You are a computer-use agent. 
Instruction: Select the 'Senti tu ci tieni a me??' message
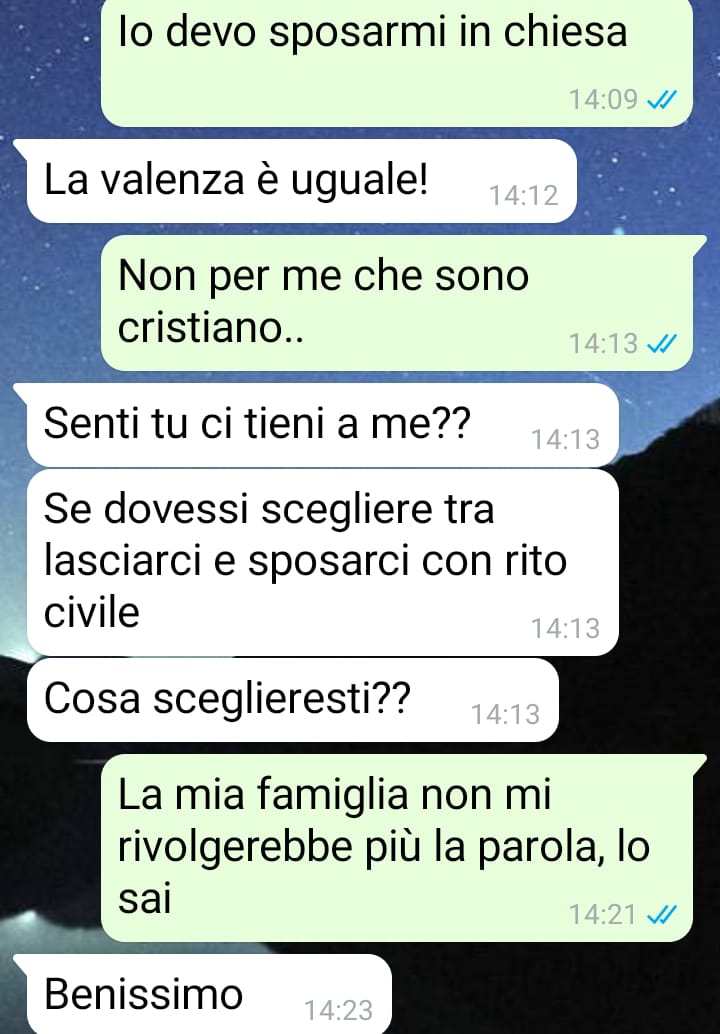pos(322,425)
